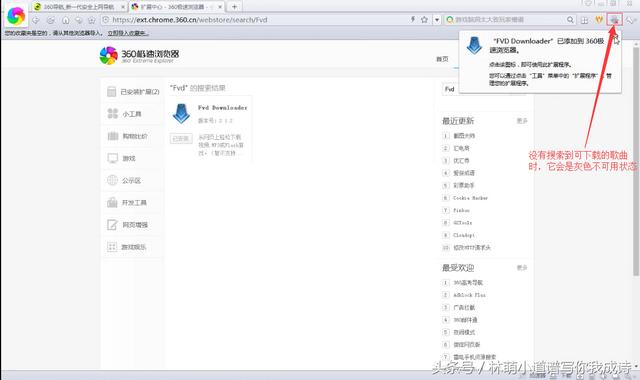640x380 pixels.
Task: Open item 9 in 最近更新 list
Action: (x=464, y=235)
